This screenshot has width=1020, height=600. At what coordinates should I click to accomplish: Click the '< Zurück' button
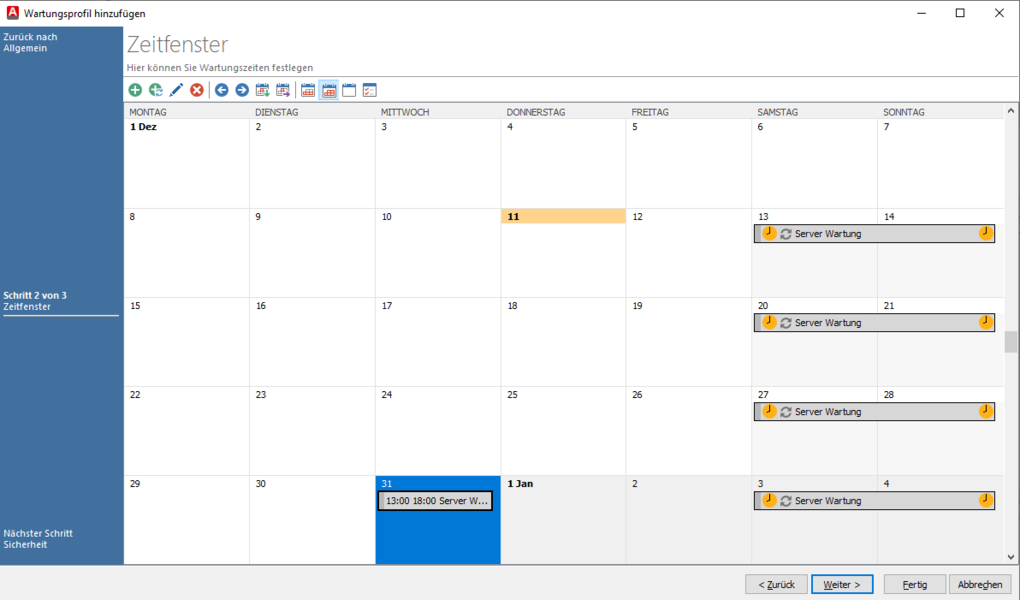(x=776, y=584)
